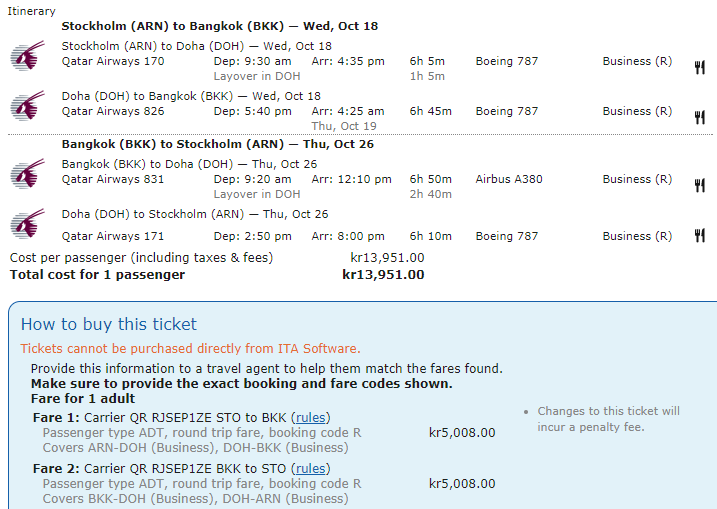Viewport: 717px width, 509px height.
Task: Click the Itinerary label
Action: click(x=30, y=11)
